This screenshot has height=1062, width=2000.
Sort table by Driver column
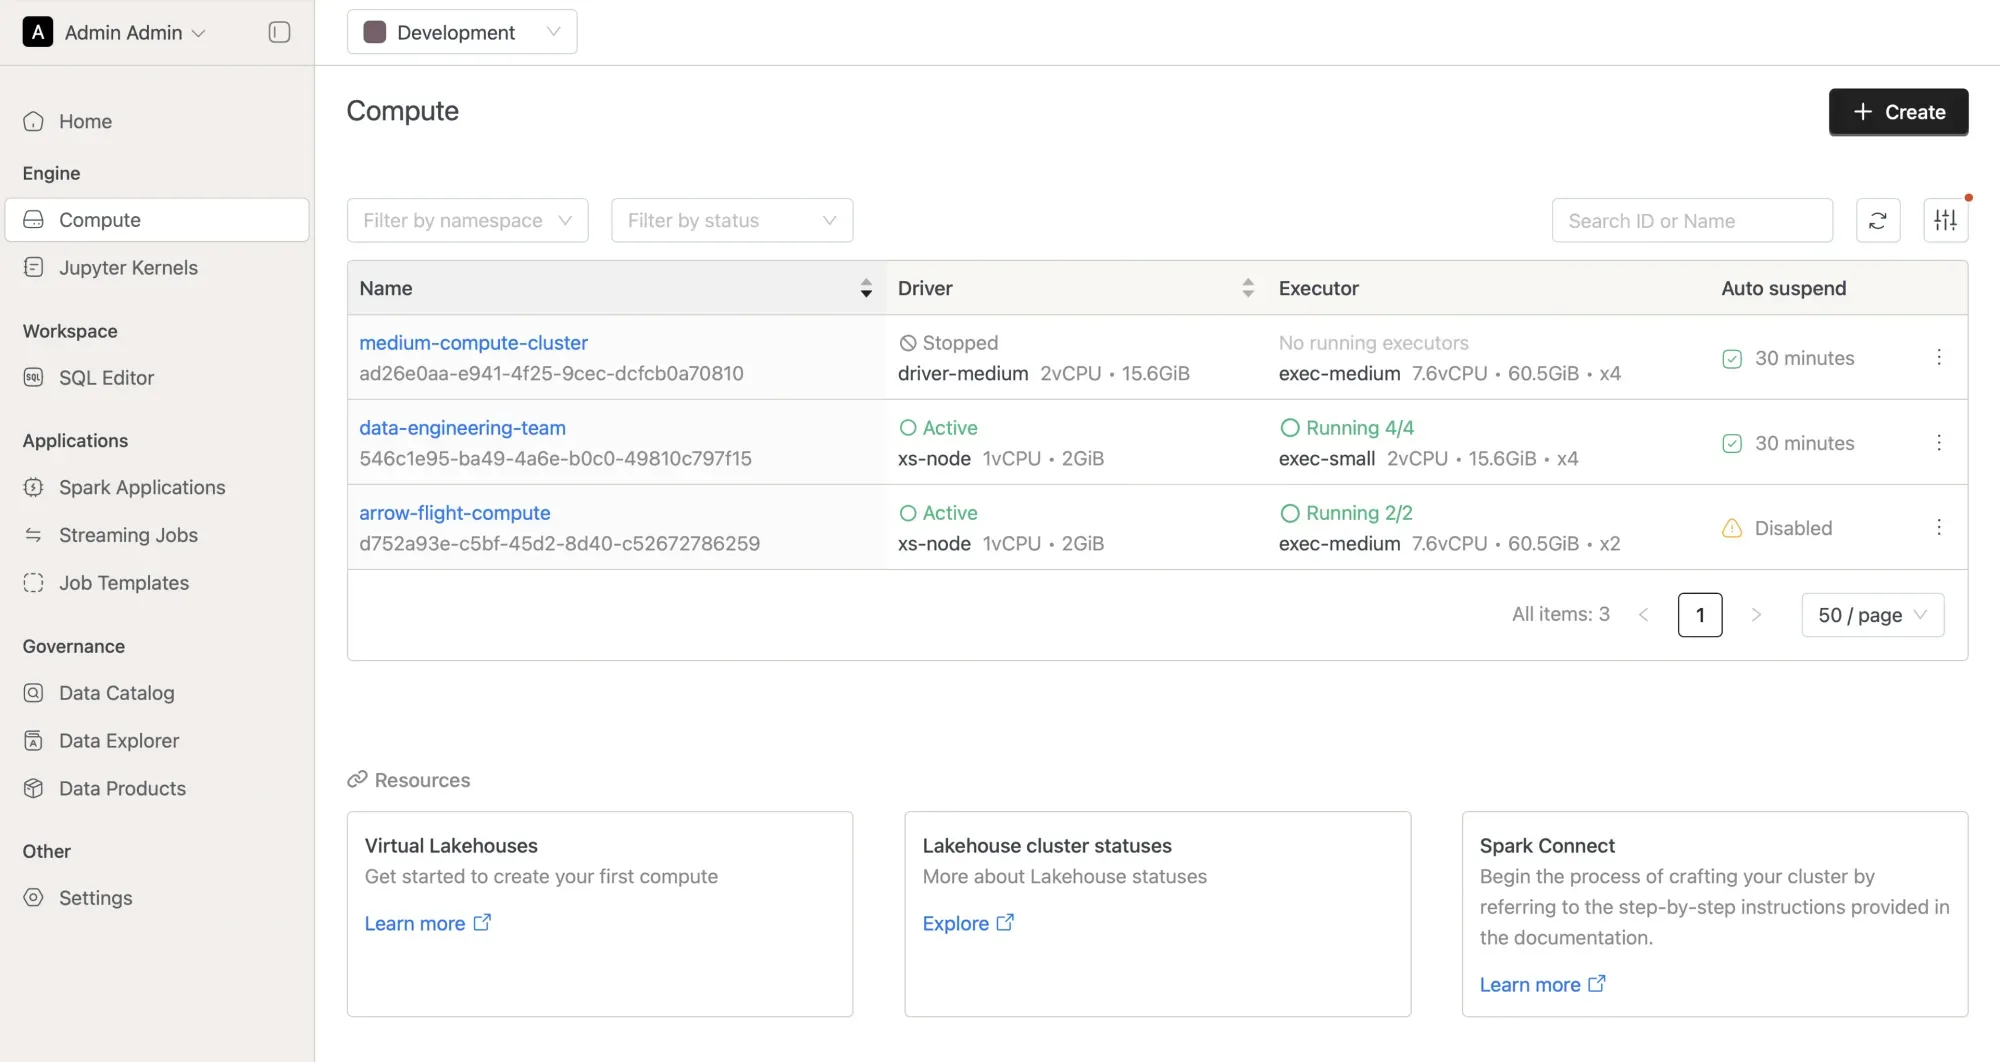(x=1247, y=289)
